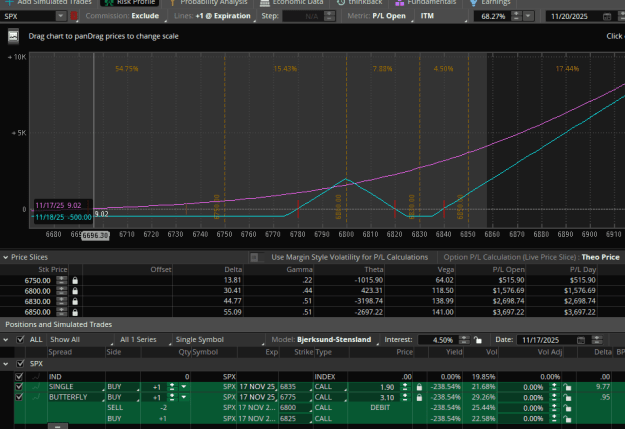Image resolution: width=625 pixels, height=429 pixels.
Task: Click the 6800.00 slice marker on chart
Action: (338, 207)
